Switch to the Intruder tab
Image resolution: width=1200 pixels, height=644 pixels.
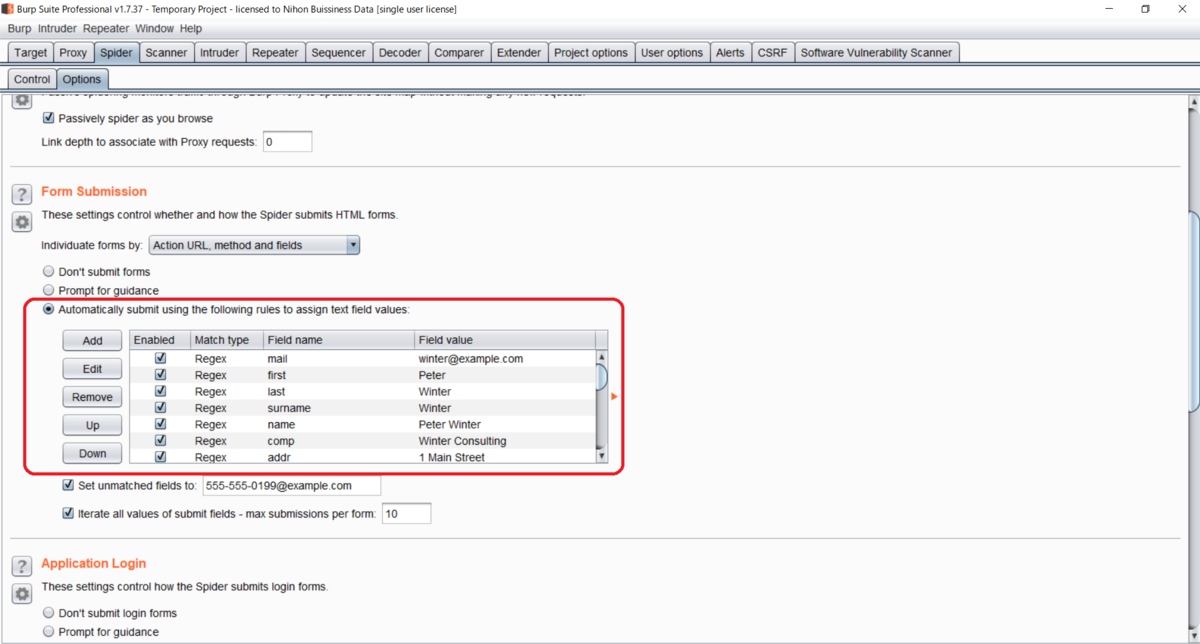tap(219, 53)
